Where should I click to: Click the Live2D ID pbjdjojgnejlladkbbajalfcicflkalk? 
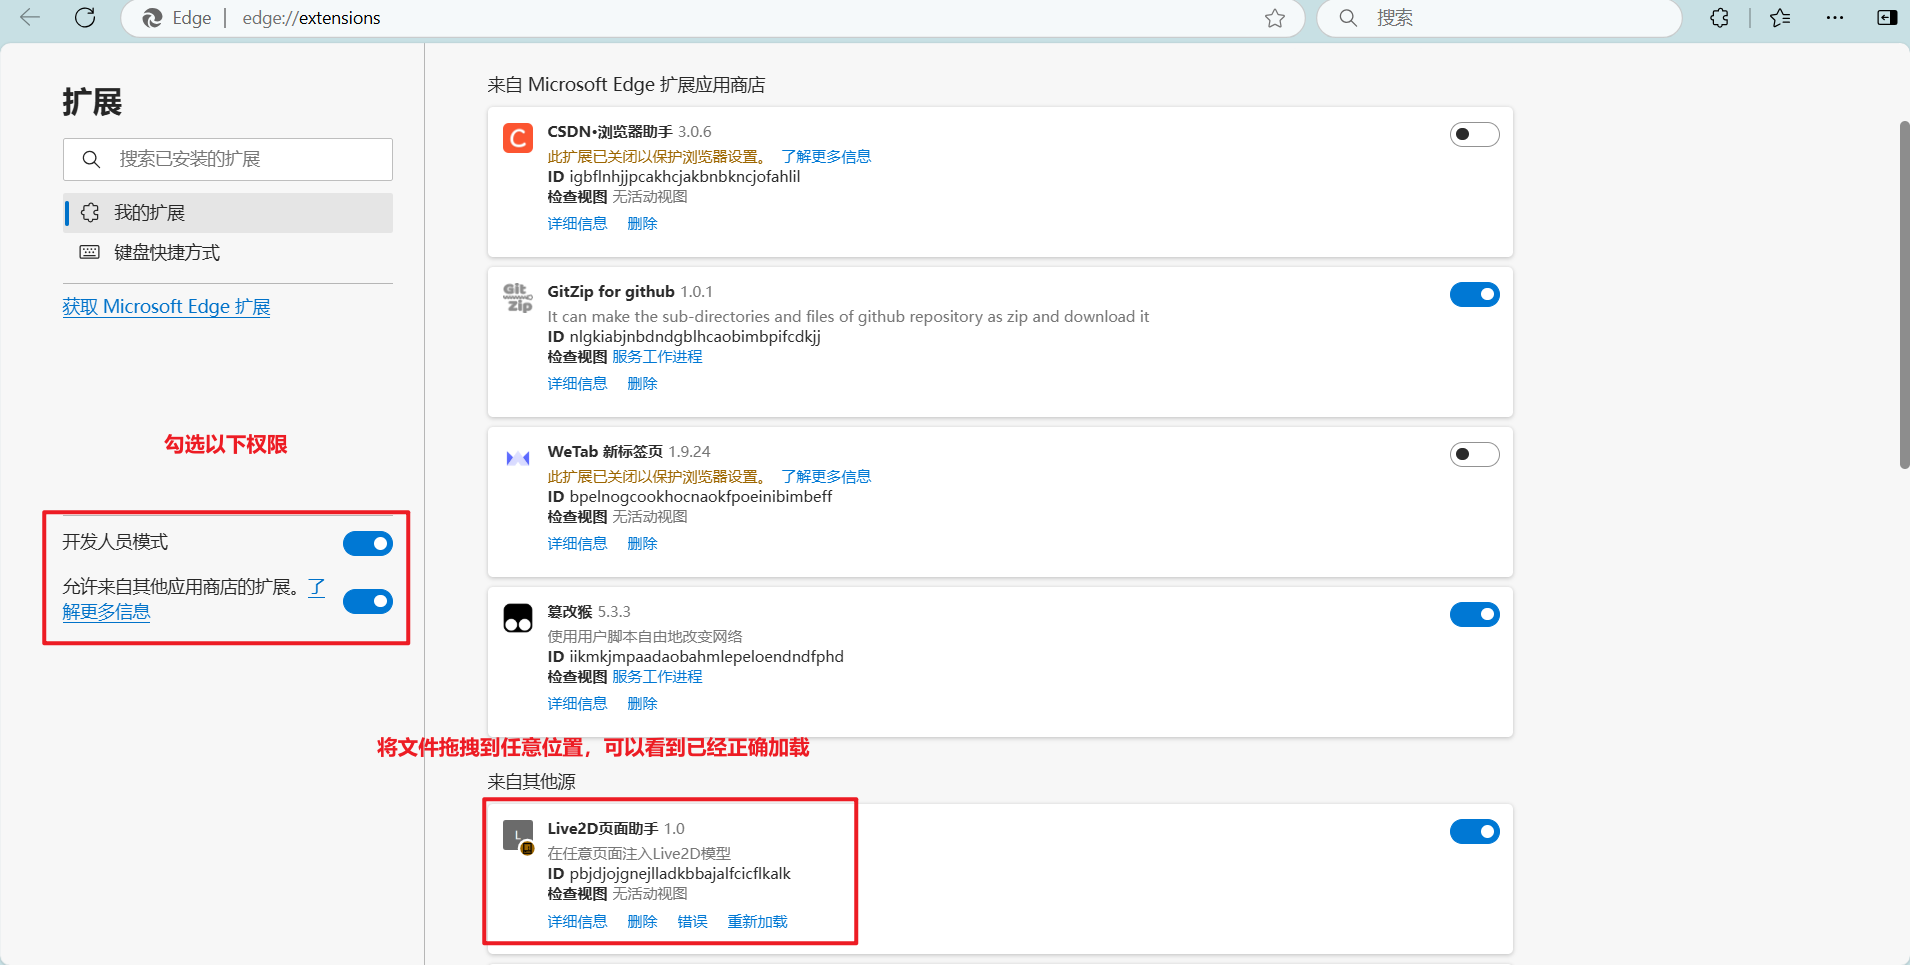[680, 874]
